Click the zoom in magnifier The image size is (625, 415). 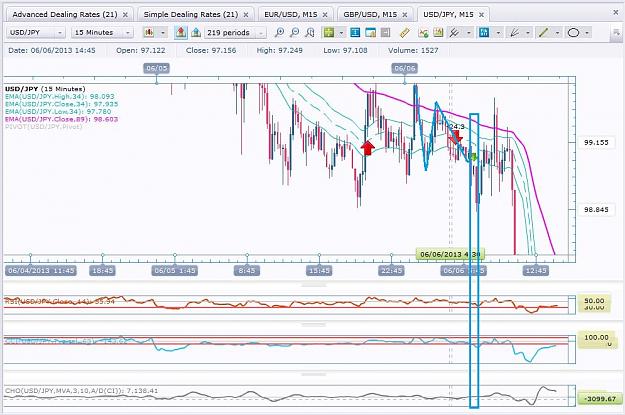tap(279, 33)
